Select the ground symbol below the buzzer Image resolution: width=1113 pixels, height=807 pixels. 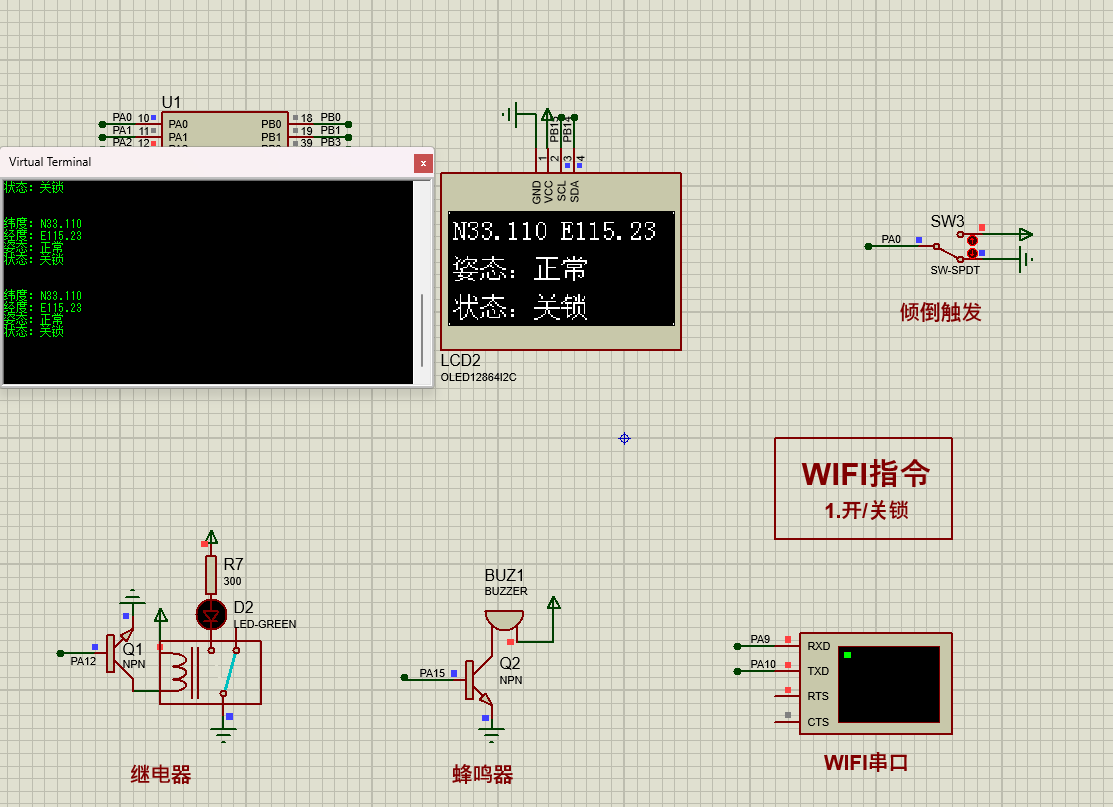(489, 733)
